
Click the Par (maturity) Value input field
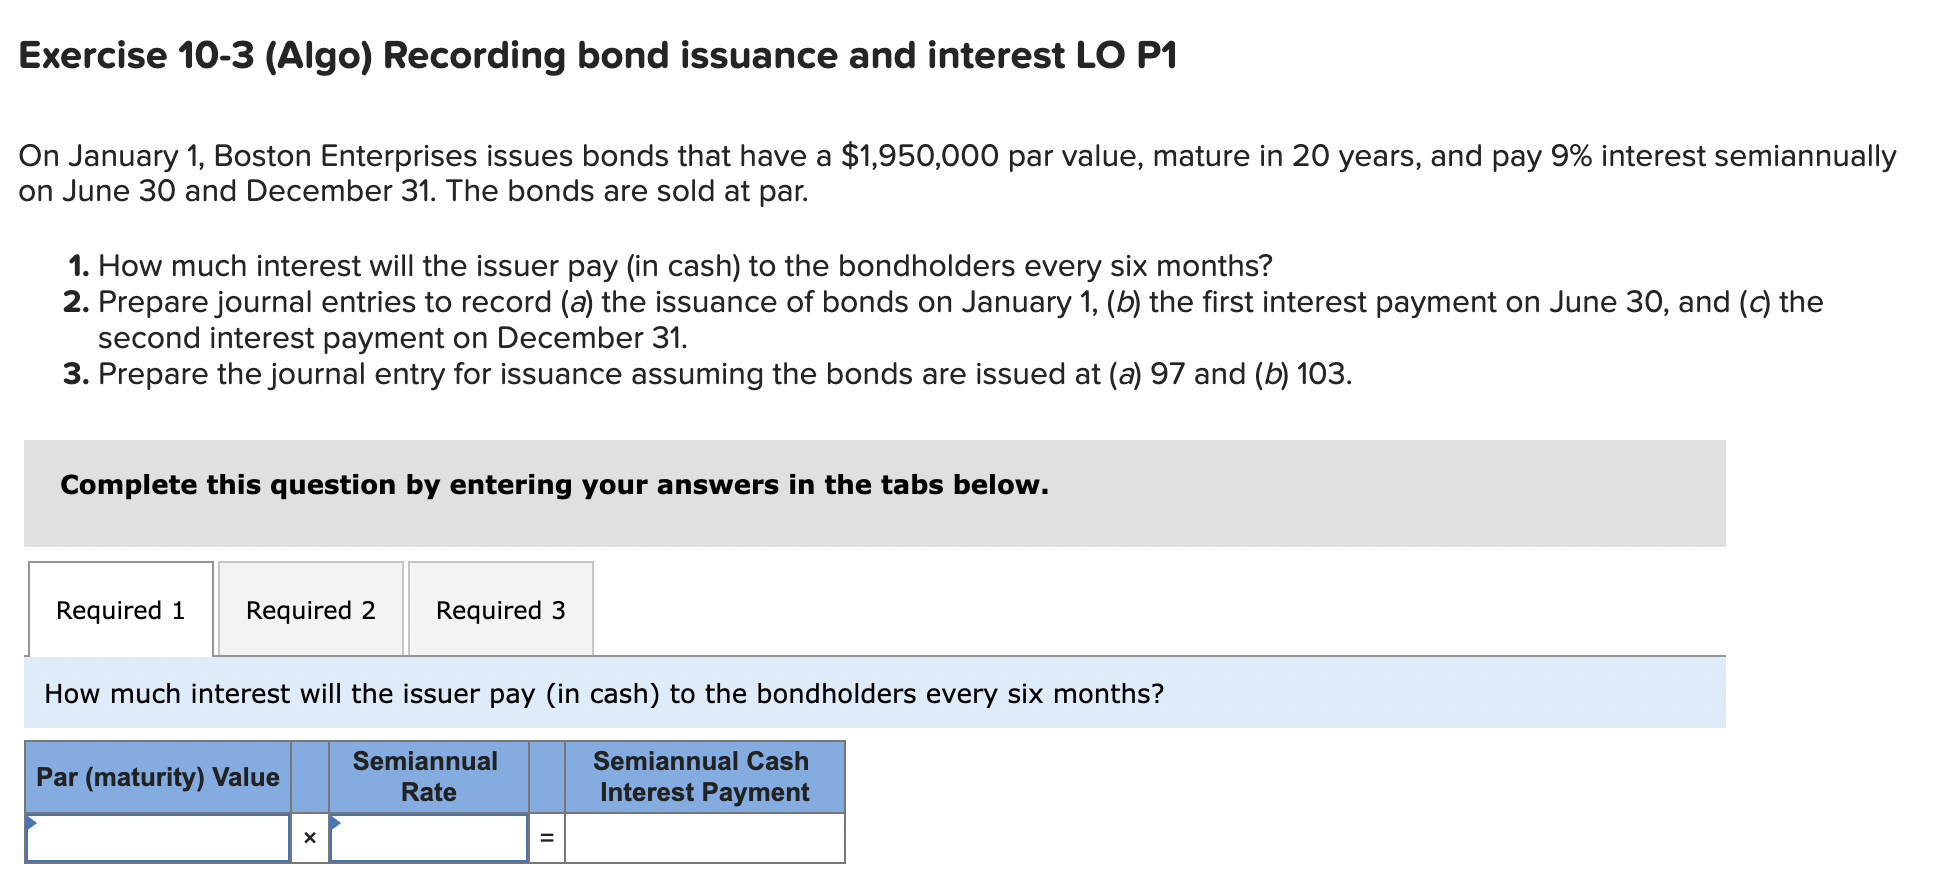[158, 837]
